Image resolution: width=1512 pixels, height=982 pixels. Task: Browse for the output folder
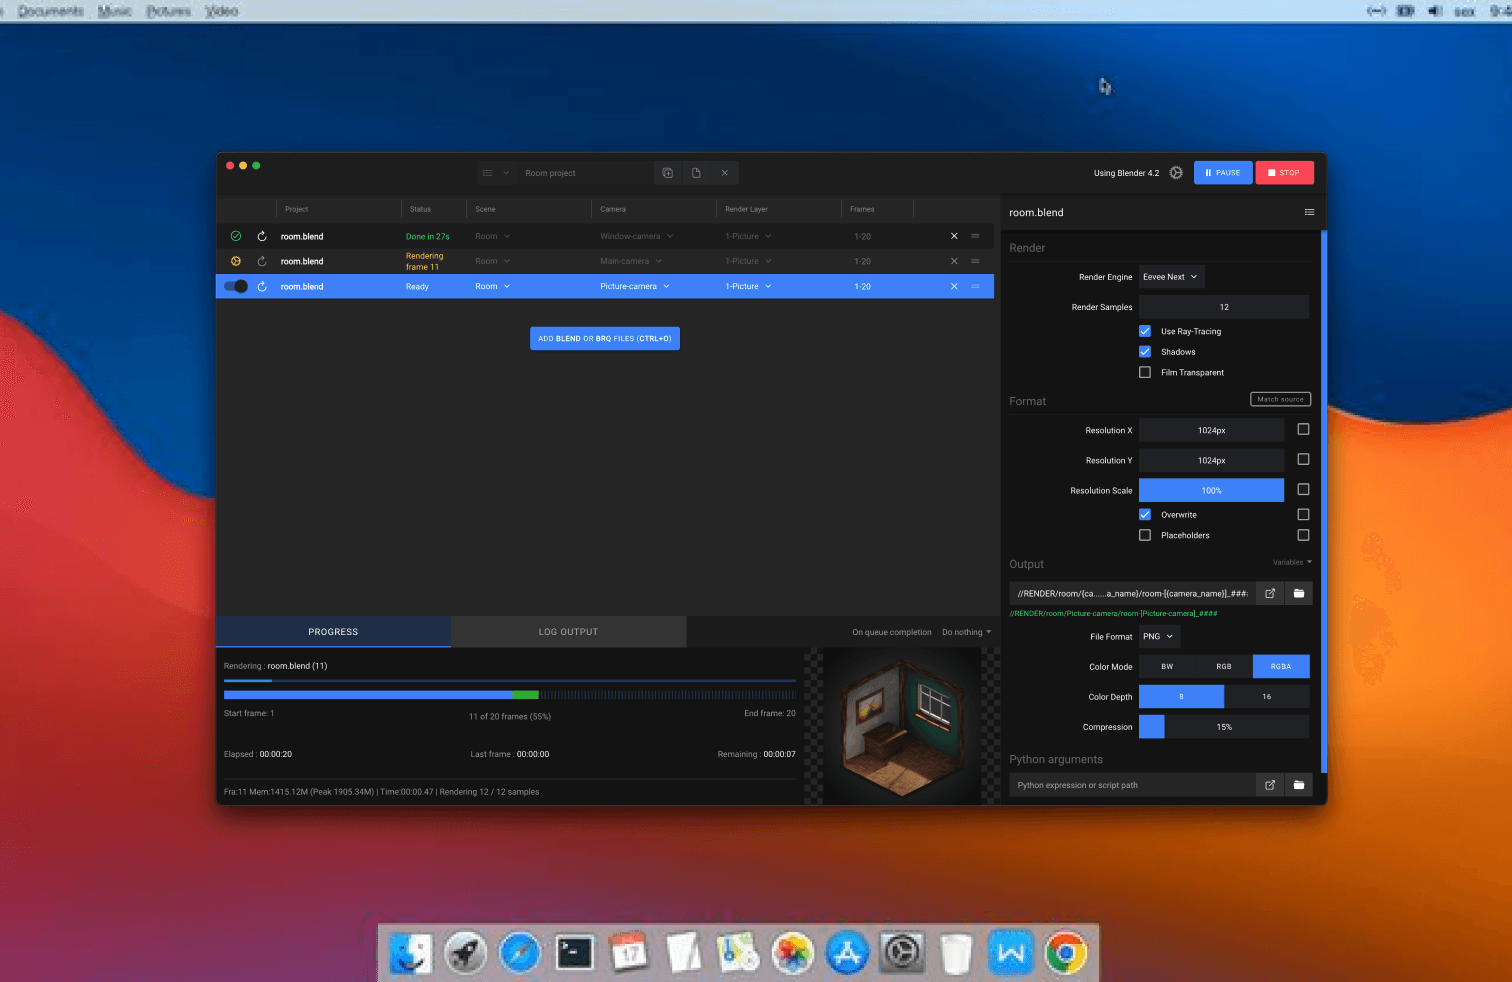click(1299, 593)
